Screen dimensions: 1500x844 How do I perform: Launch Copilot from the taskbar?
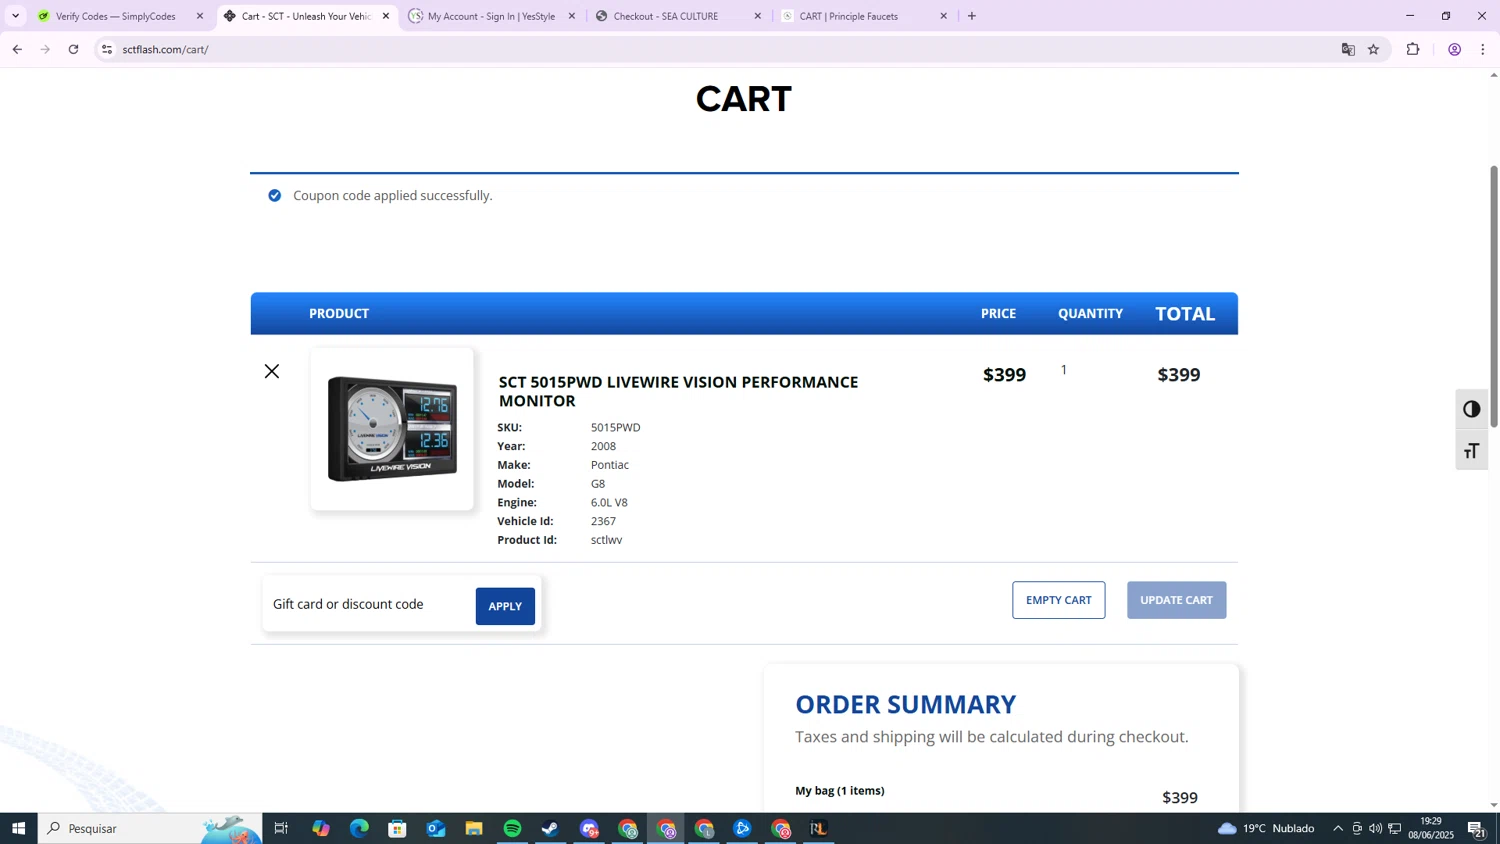tap(320, 828)
